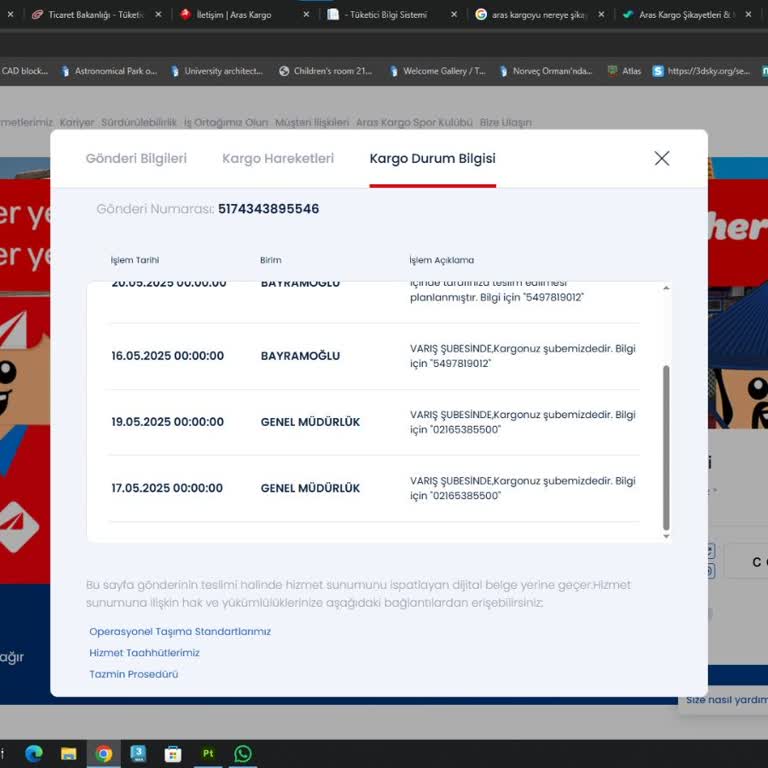768x768 pixels.
Task: Open İş Ortağımız Olun in site navigation
Action: (226, 122)
